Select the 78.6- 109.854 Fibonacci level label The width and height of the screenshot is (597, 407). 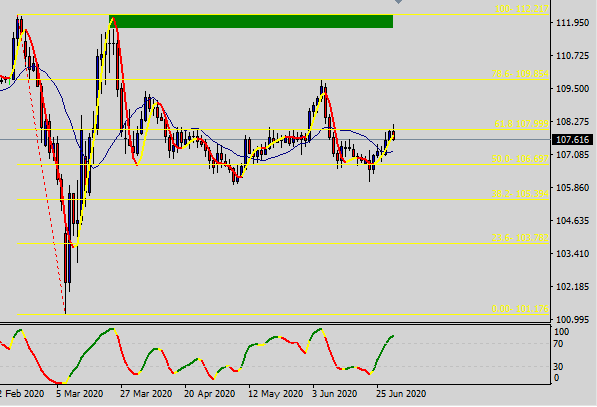point(520,74)
